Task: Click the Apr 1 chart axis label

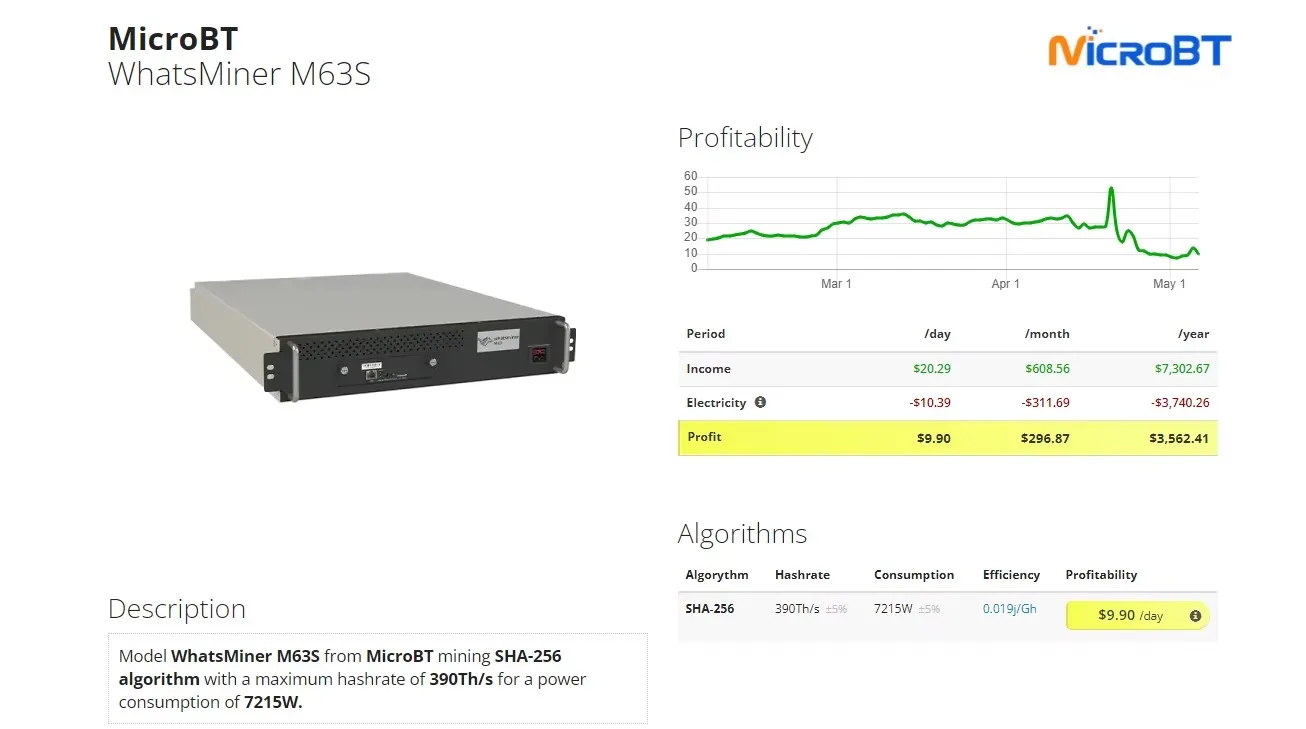Action: click(x=1005, y=284)
